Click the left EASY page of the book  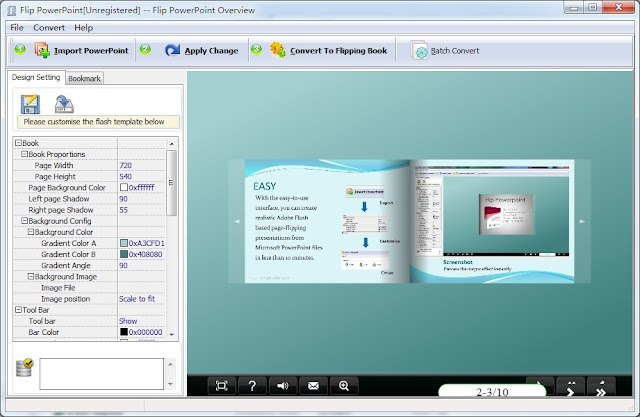[327, 221]
